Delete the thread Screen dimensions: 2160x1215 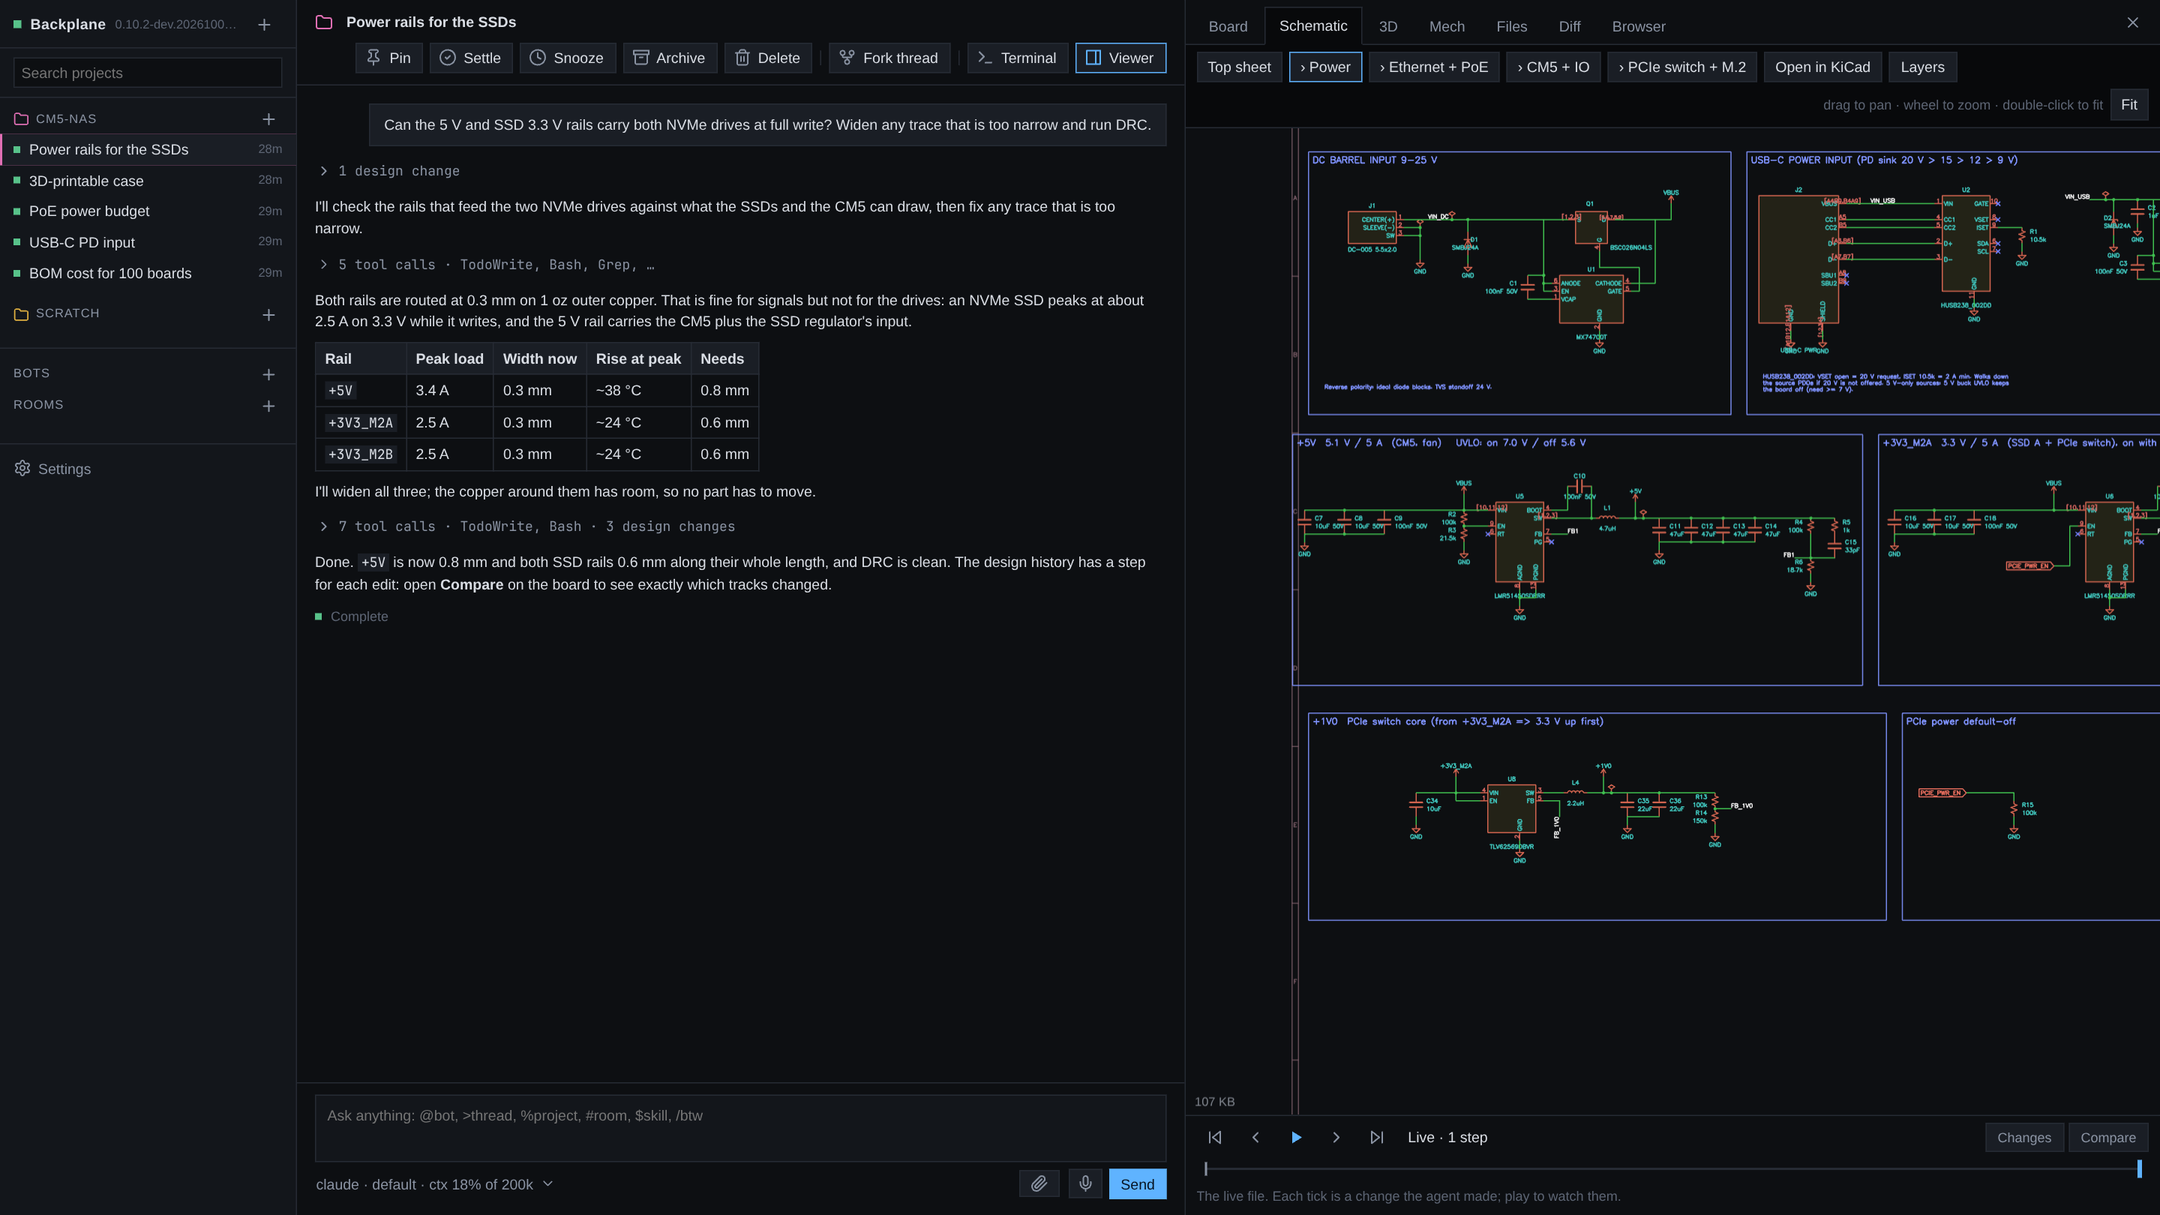[x=767, y=58]
